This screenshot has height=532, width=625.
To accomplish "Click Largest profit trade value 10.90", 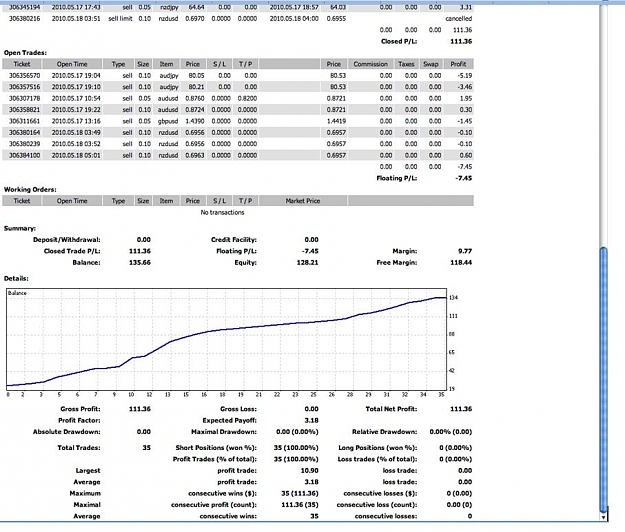I will (309, 471).
